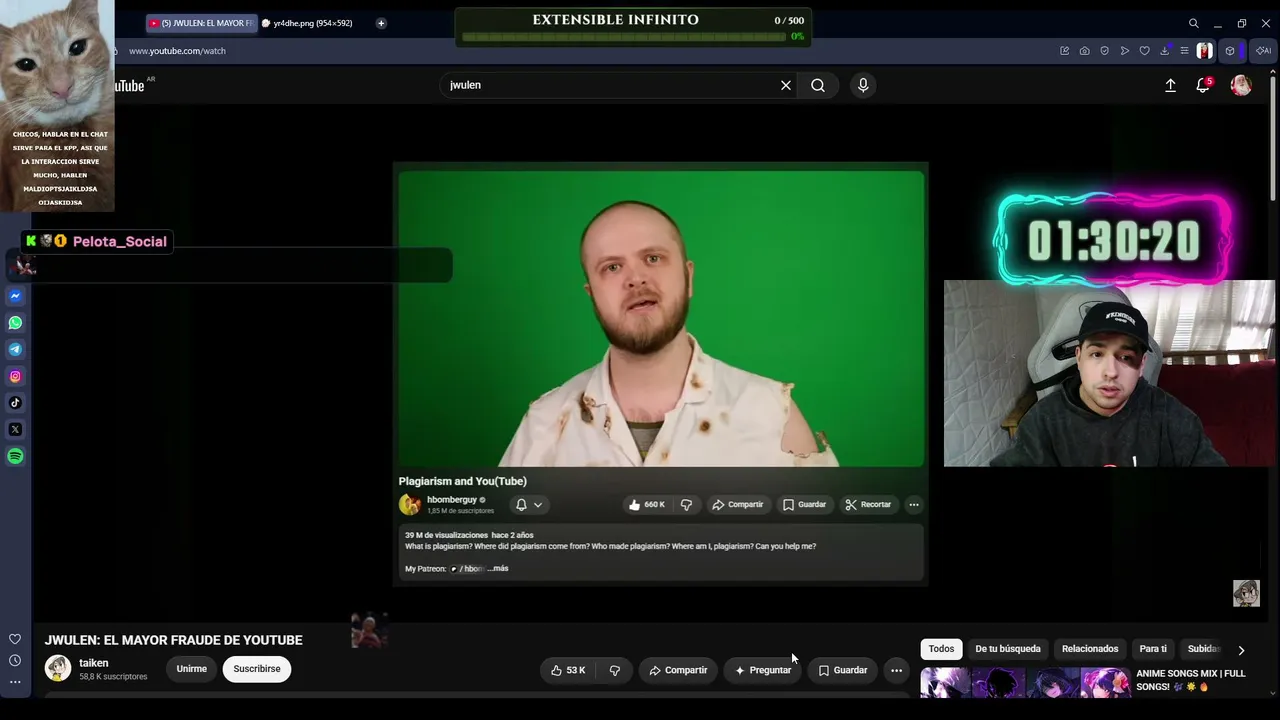Screen dimensions: 1280x720
Task: Click the Preguntar ask button
Action: [763, 670]
